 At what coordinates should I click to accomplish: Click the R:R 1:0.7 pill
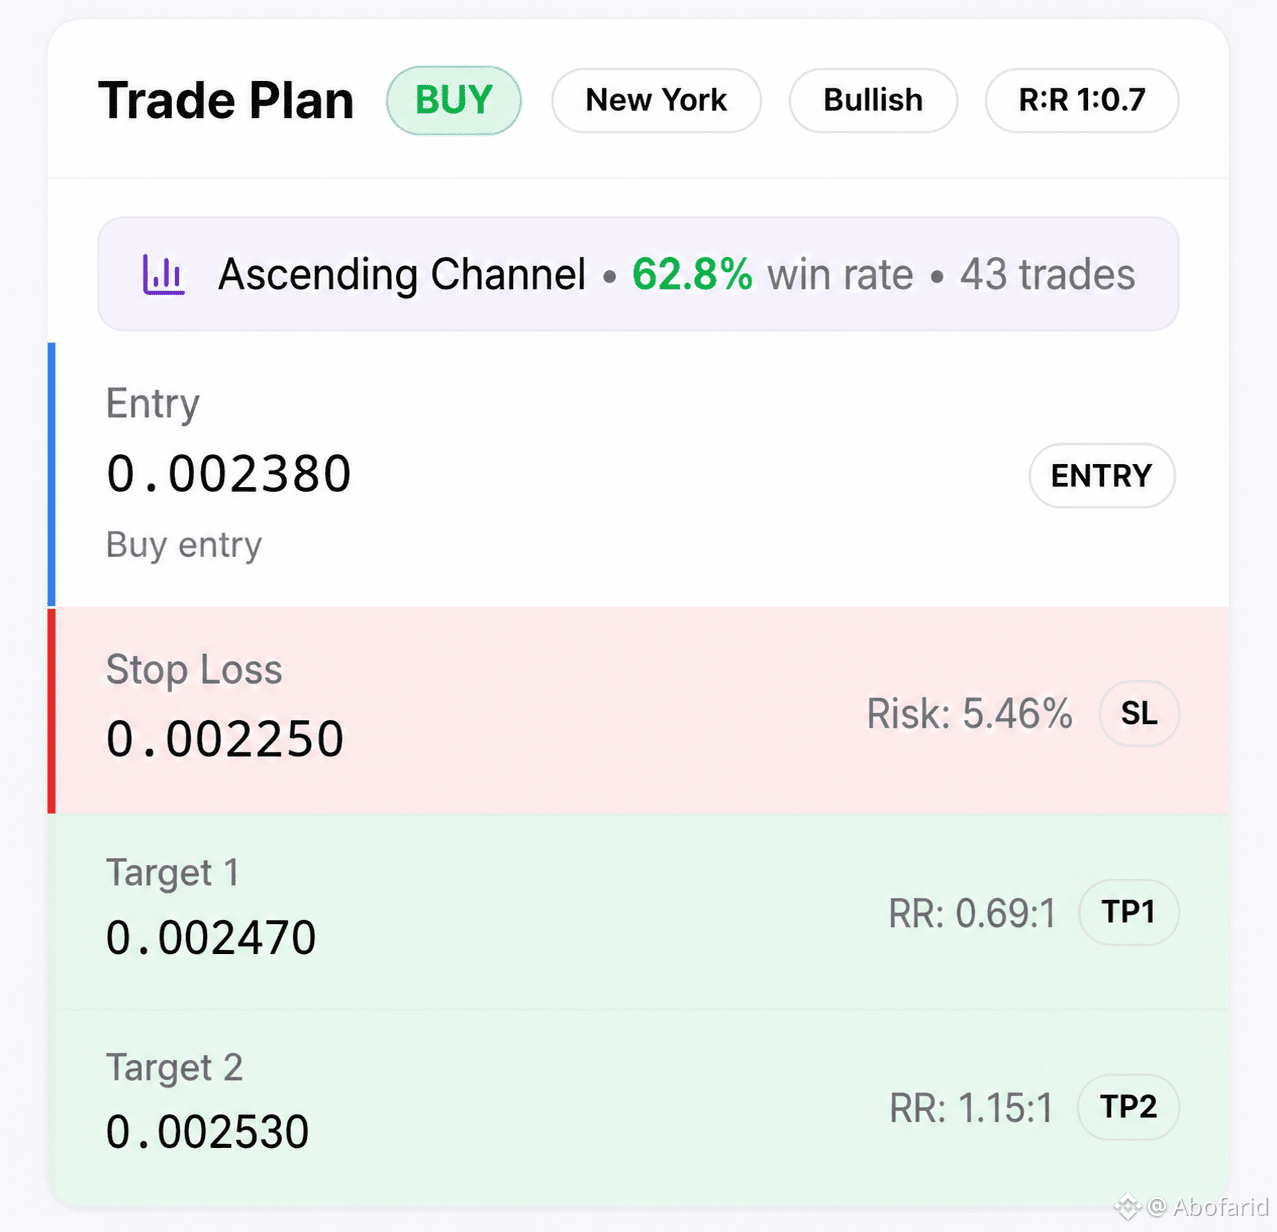click(x=1082, y=100)
